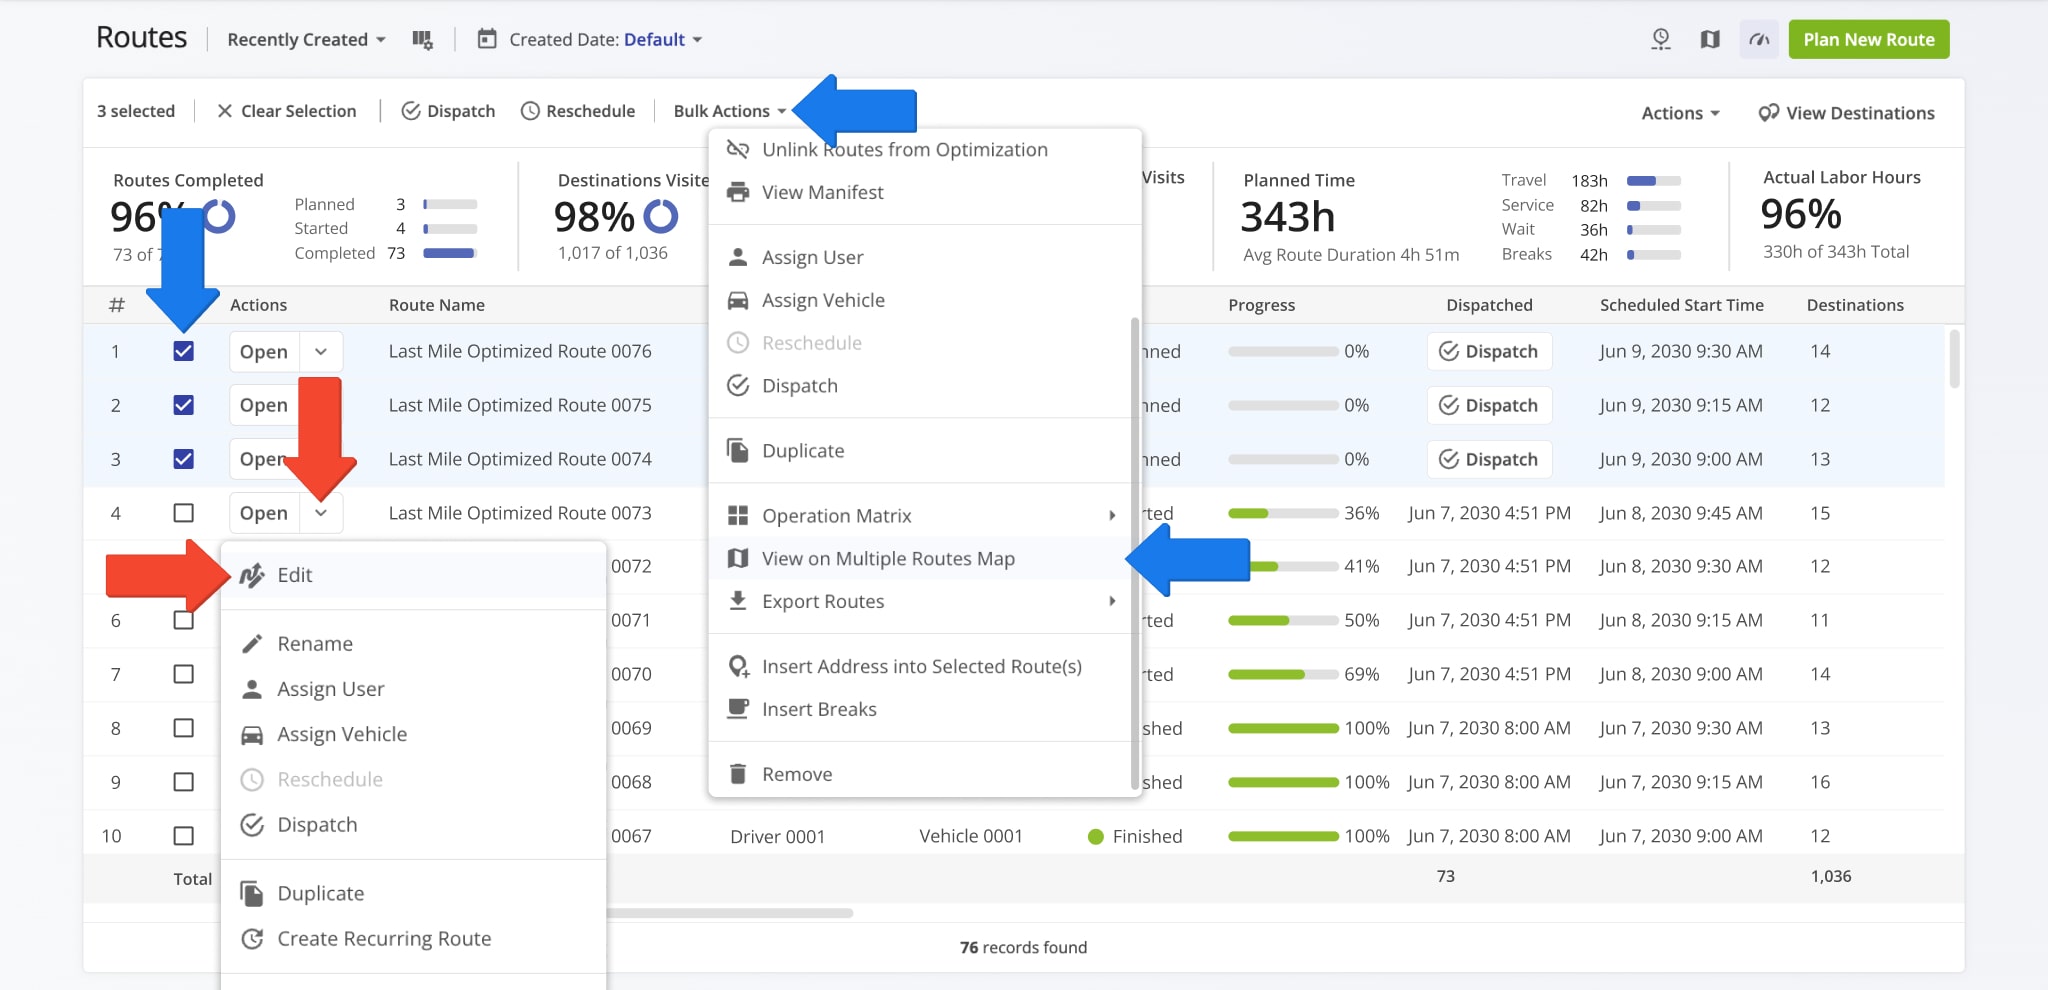Click the unlink icon for Unlink Routes
This screenshot has height=990, width=2048.
(738, 149)
